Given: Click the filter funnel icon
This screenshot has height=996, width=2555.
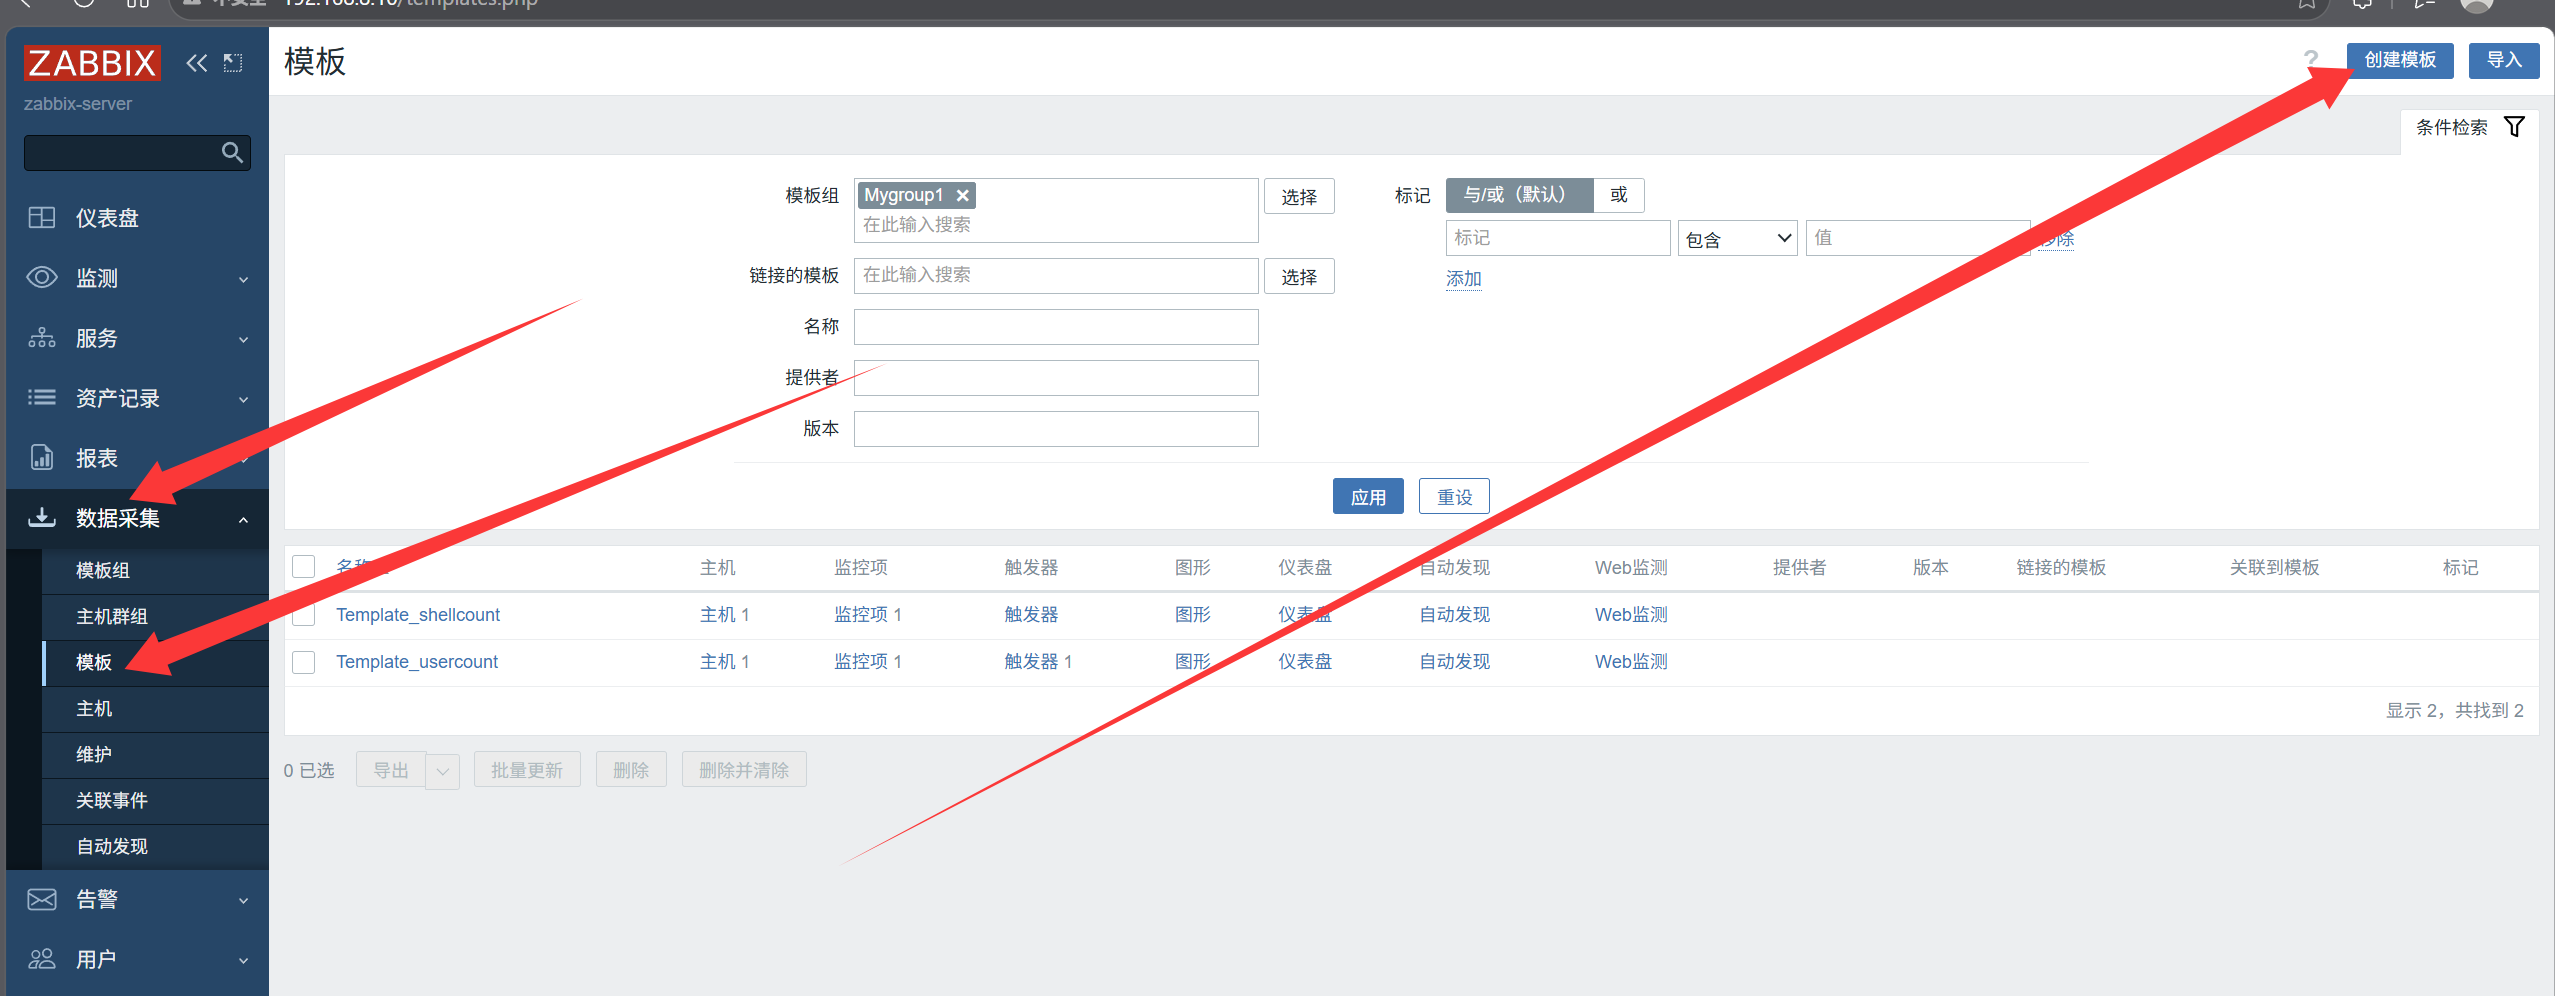Looking at the screenshot, I should point(2514,127).
